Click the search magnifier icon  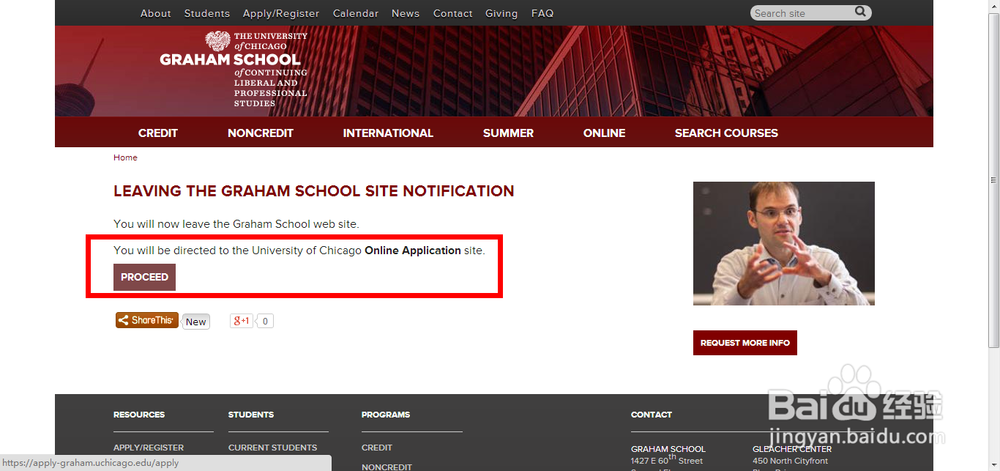(860, 11)
